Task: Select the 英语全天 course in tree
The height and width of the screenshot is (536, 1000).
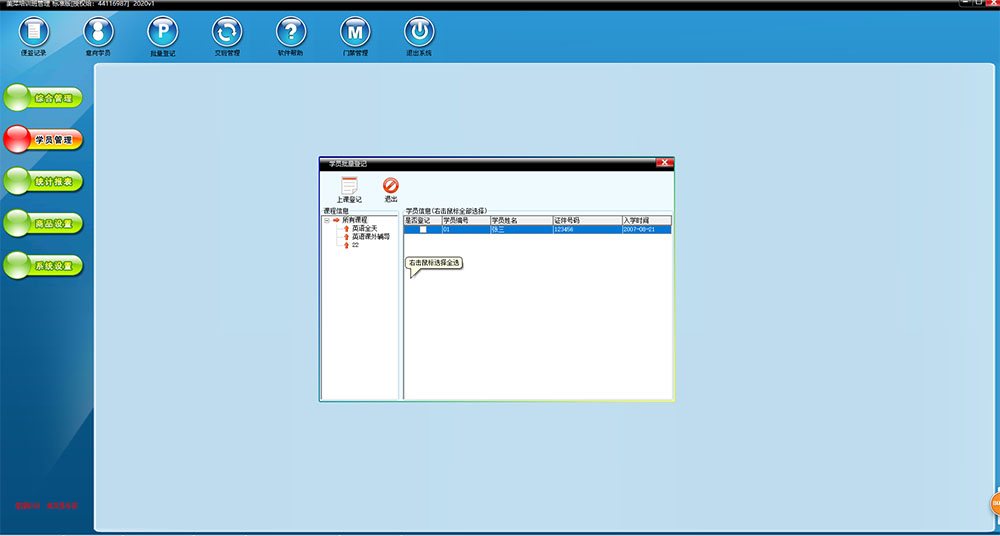Action: pyautogui.click(x=365, y=229)
